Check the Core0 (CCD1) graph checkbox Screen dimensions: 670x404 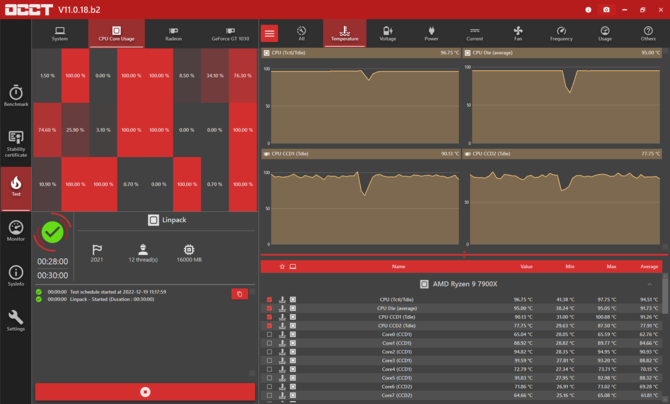click(x=269, y=334)
